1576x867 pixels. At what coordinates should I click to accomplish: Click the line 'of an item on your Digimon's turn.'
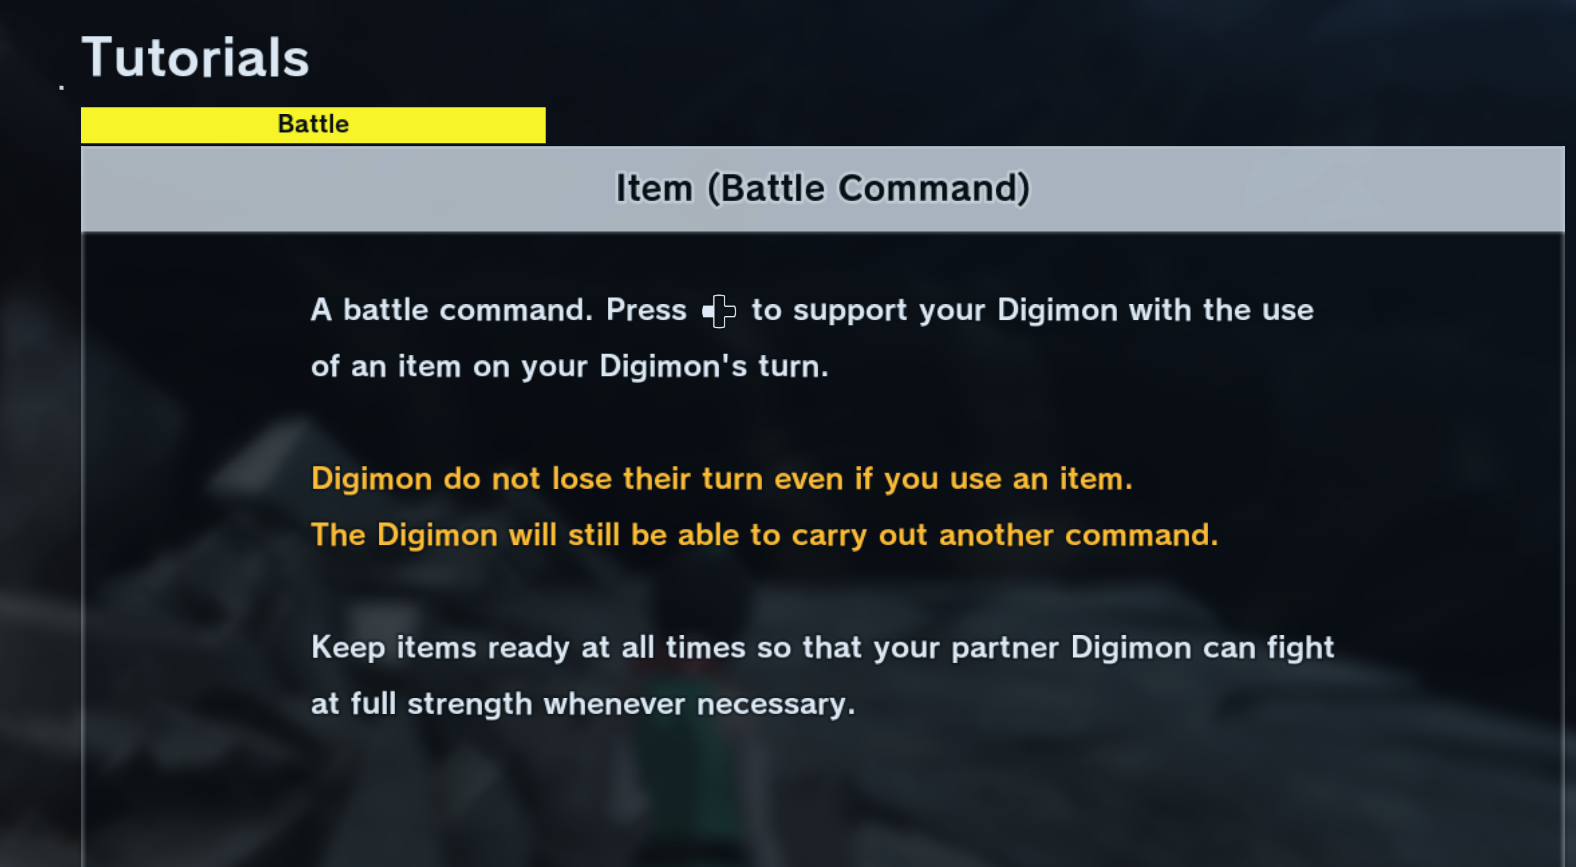(x=569, y=367)
